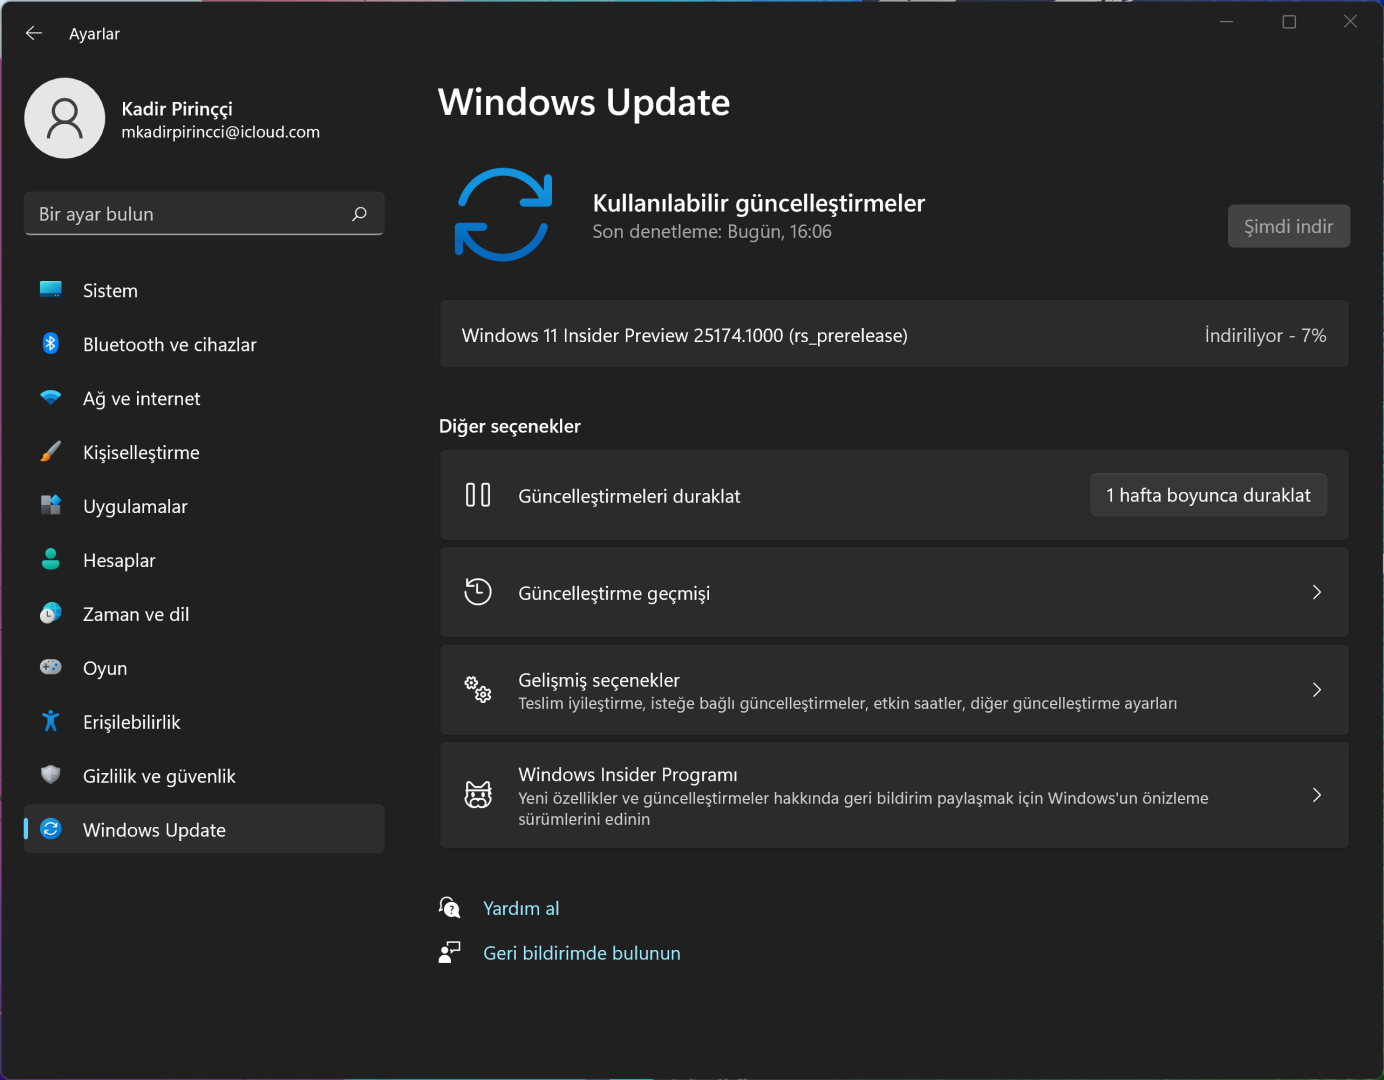Pause updates with 1 hafta boyunca duraklat
The height and width of the screenshot is (1080, 1384).
click(1208, 495)
